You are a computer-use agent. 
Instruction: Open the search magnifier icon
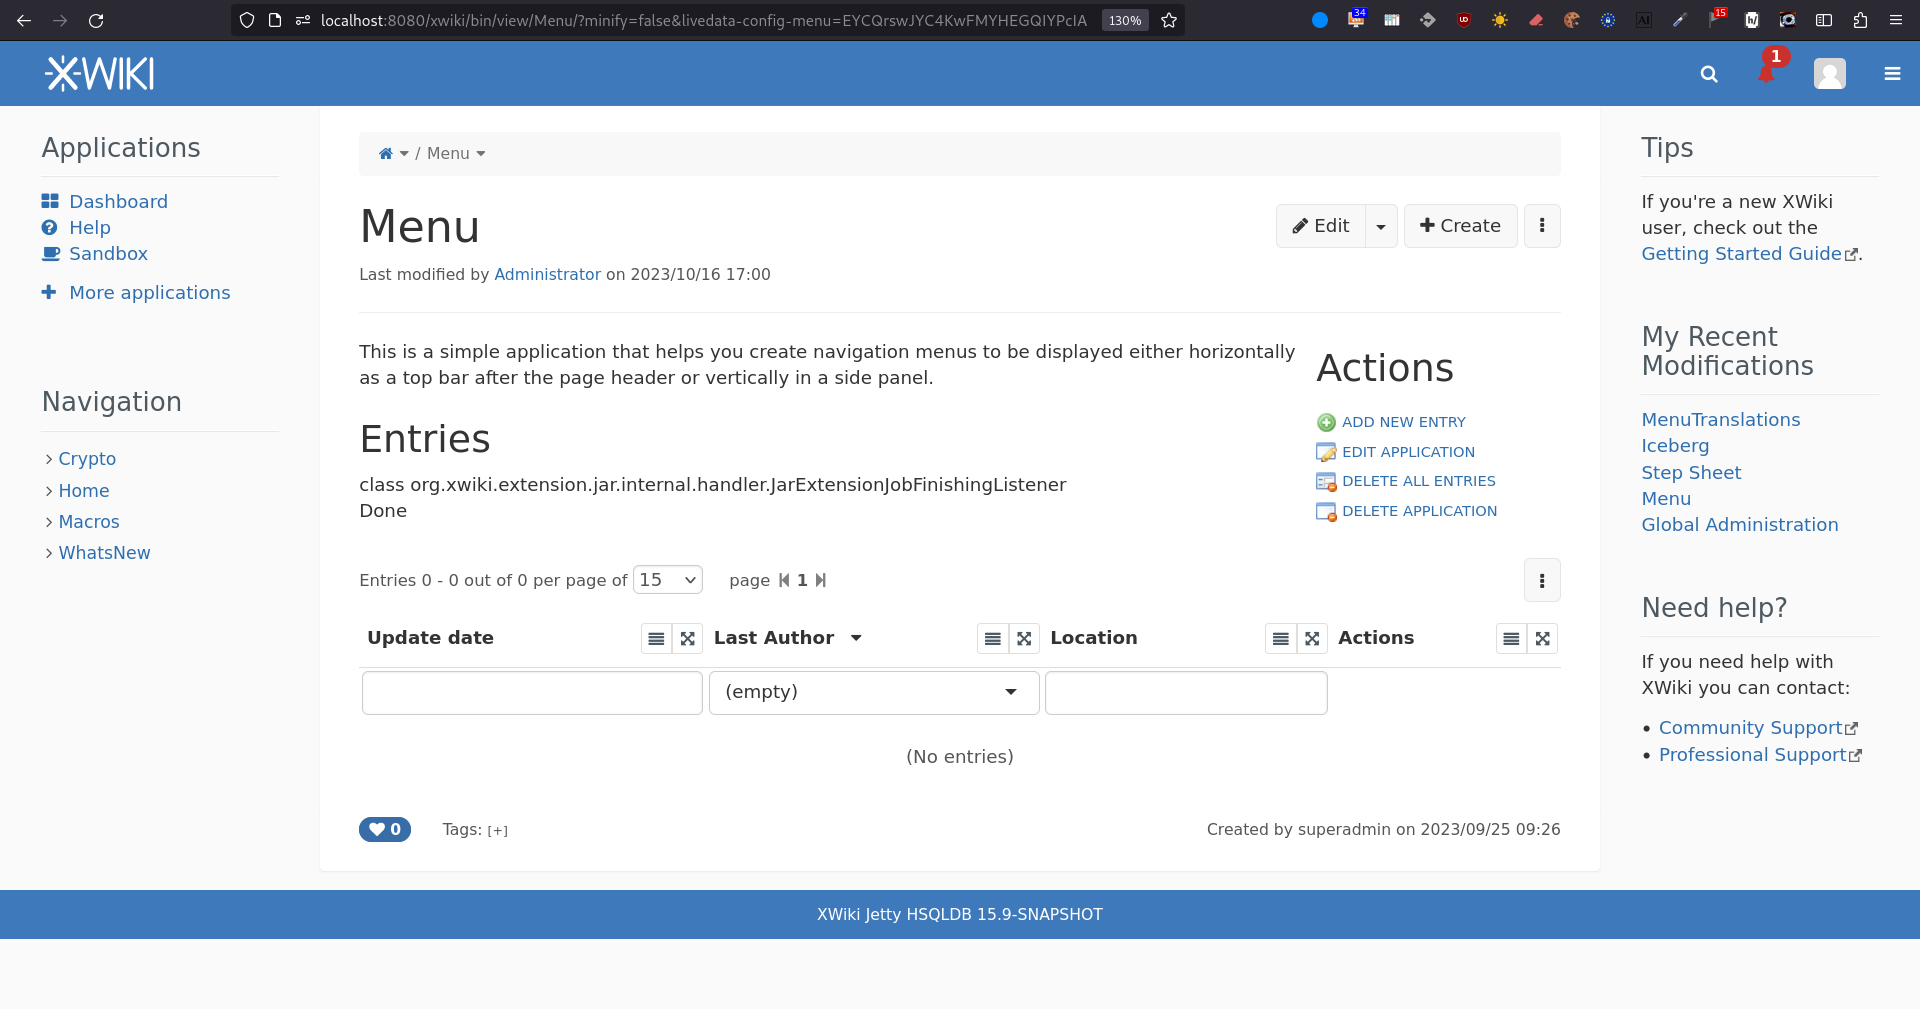pyautogui.click(x=1709, y=74)
